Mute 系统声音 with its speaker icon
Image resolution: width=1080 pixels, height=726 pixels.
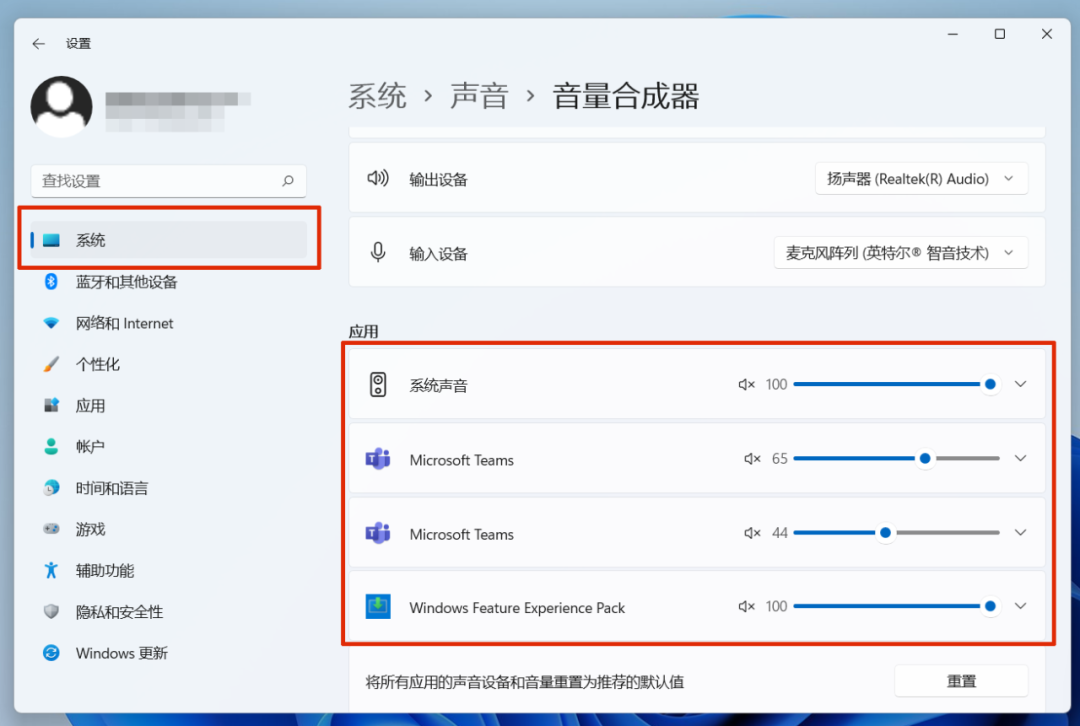(x=746, y=384)
